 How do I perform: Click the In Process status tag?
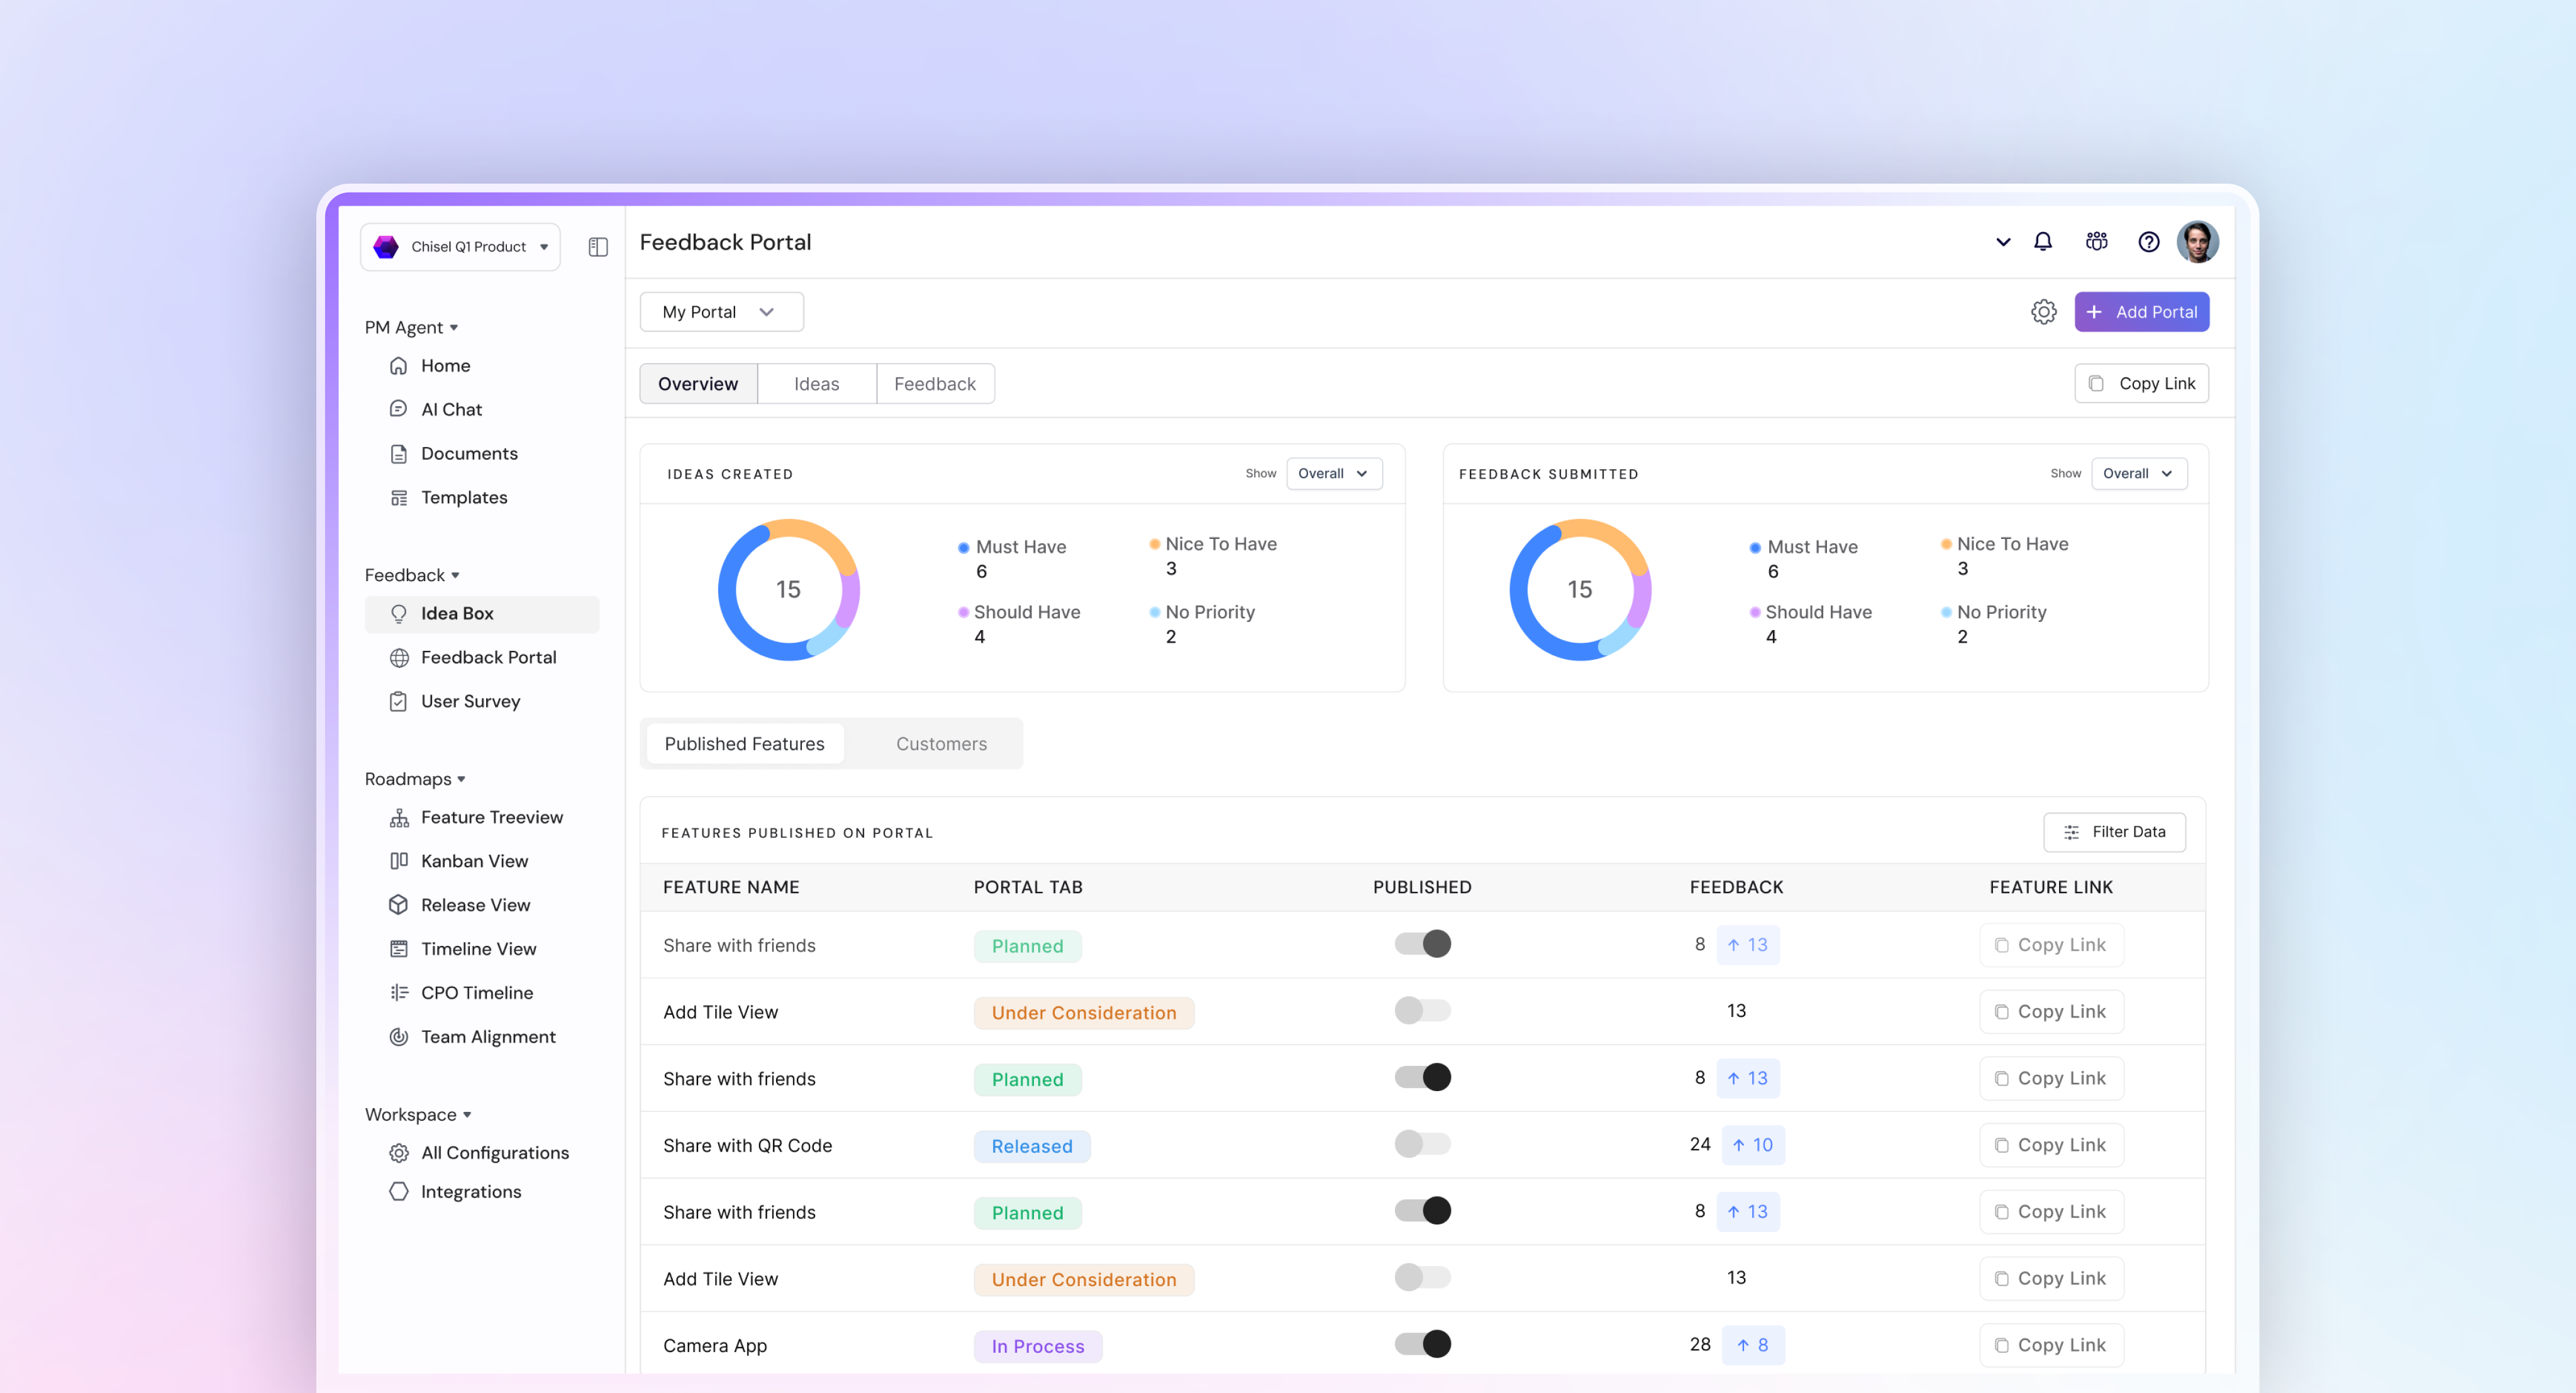point(1038,1346)
